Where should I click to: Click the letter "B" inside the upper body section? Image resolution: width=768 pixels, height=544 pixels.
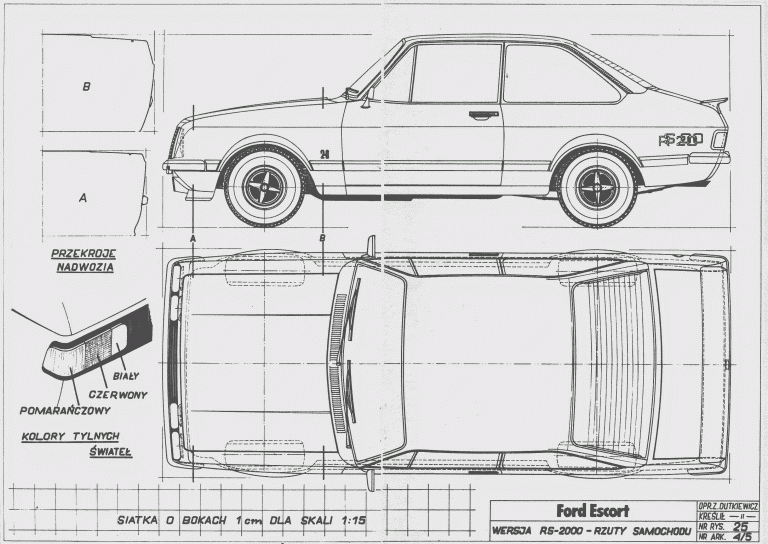(87, 87)
